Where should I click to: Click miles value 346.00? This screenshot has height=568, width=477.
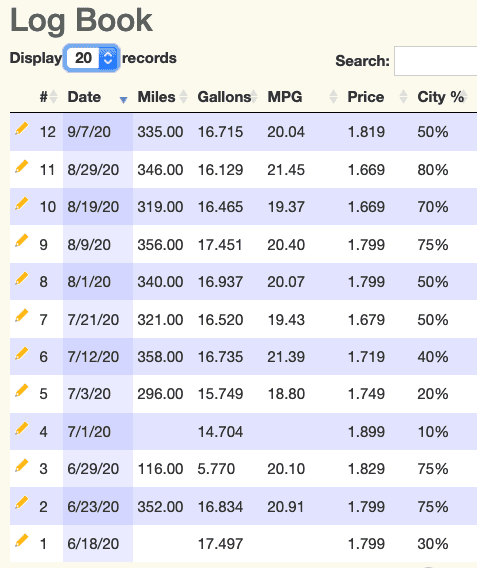pyautogui.click(x=160, y=170)
